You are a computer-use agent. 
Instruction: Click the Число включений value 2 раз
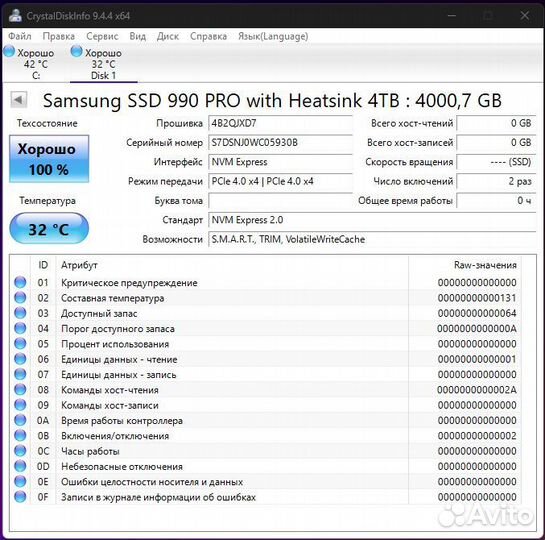(496, 181)
